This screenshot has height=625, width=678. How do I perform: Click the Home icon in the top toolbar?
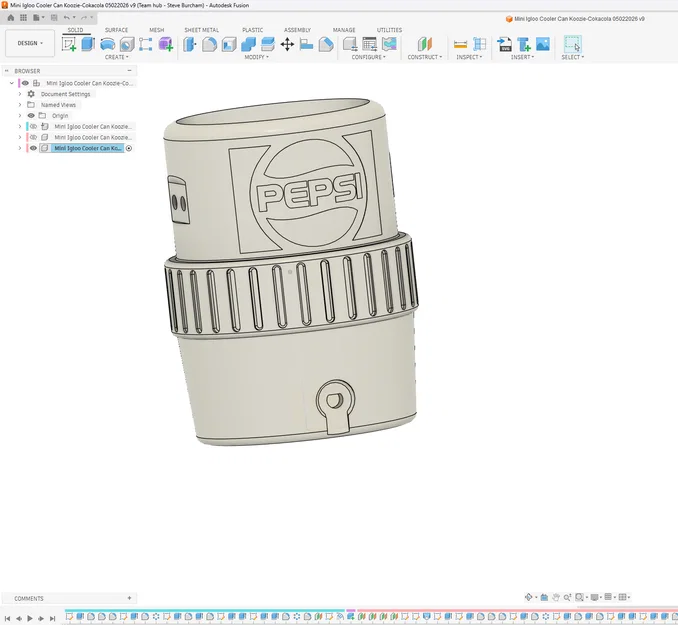coord(11,18)
